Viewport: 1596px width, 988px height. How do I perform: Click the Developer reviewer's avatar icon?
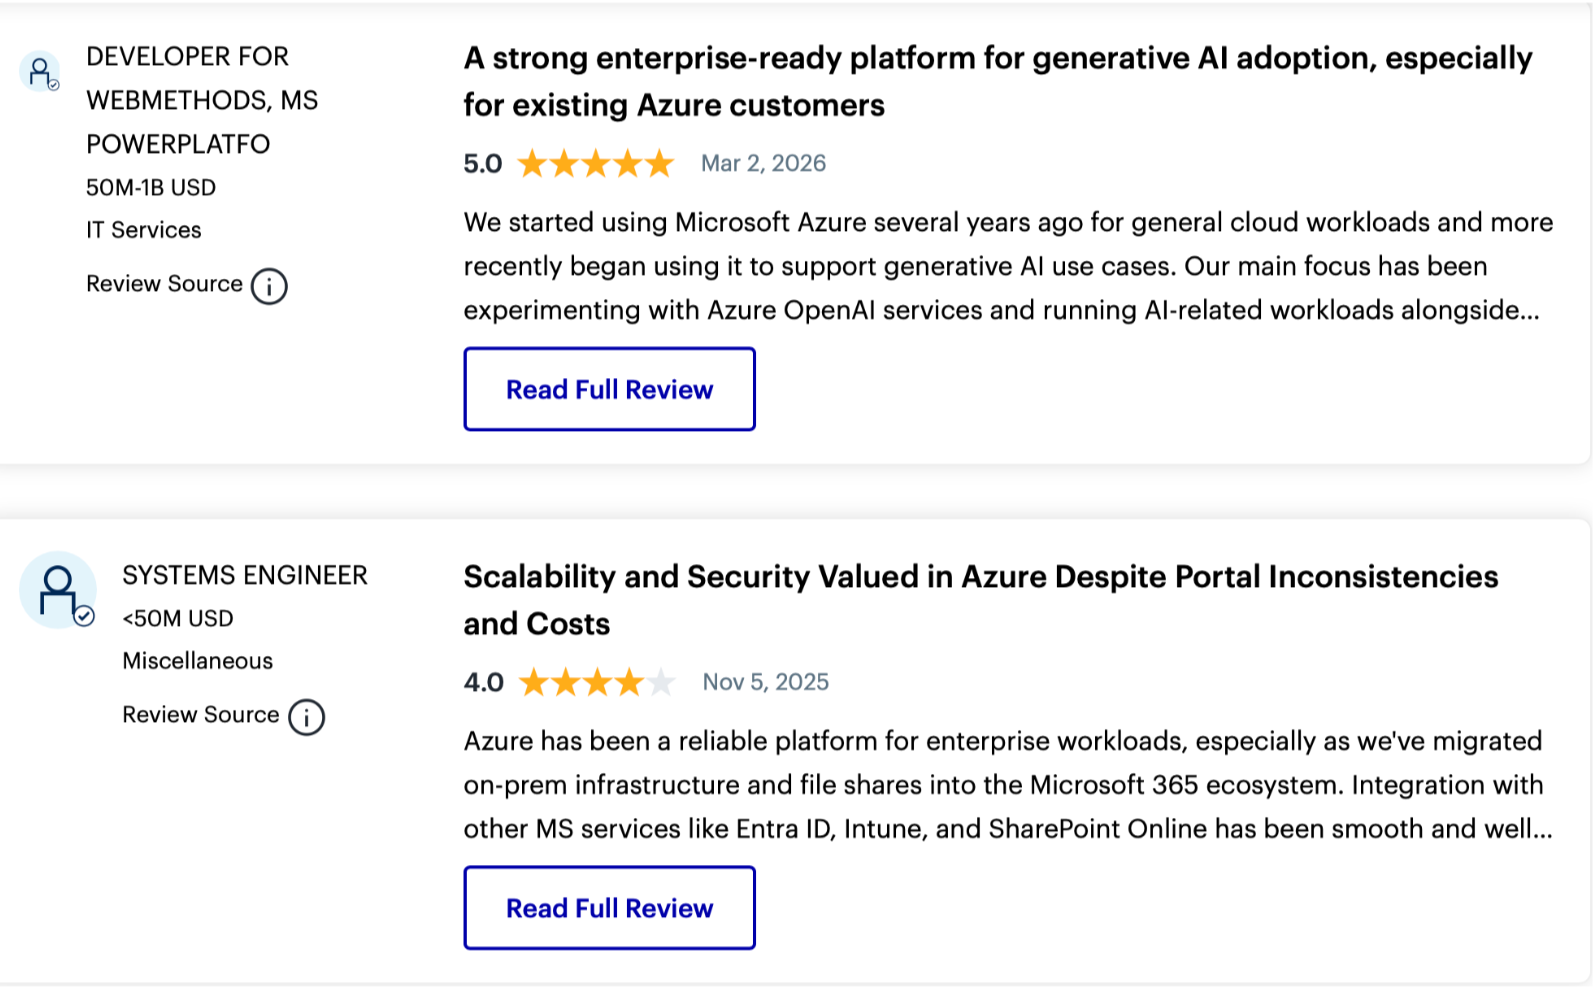click(x=40, y=72)
